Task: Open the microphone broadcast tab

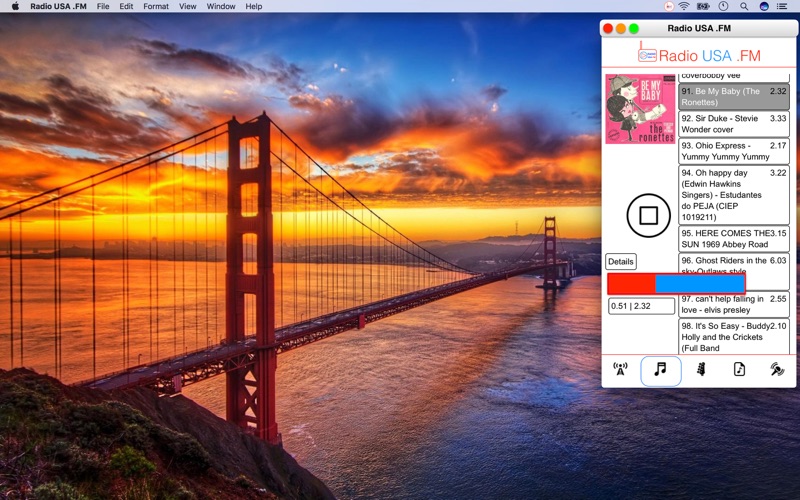Action: [777, 369]
